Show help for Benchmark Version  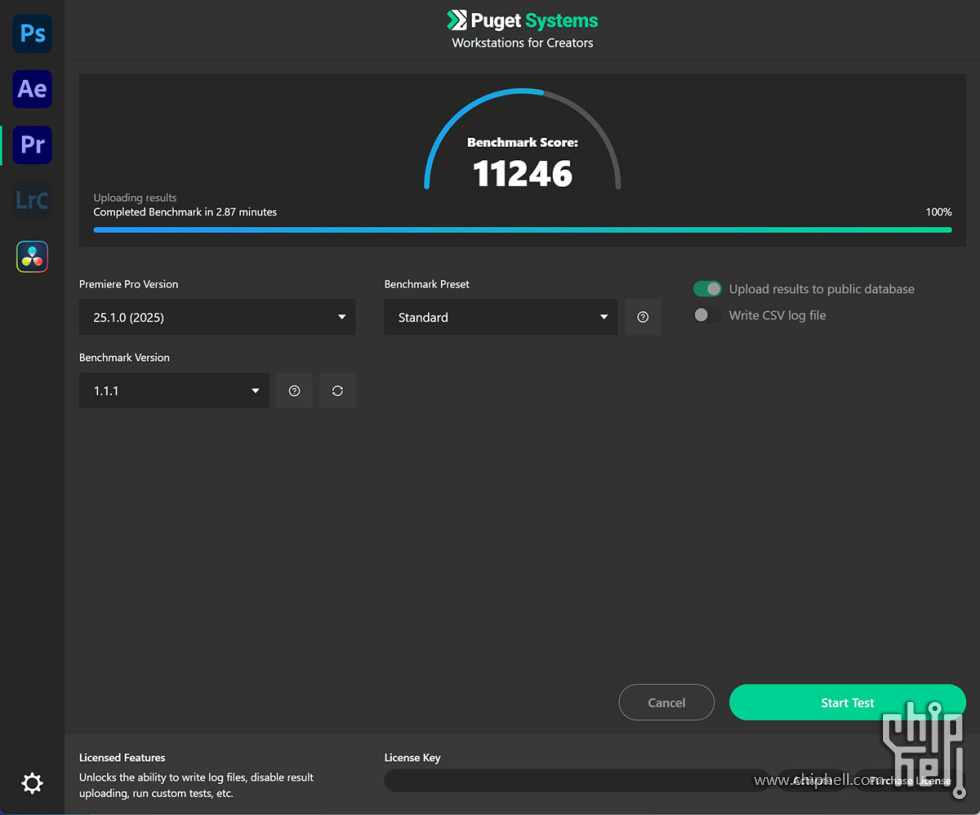pos(294,391)
